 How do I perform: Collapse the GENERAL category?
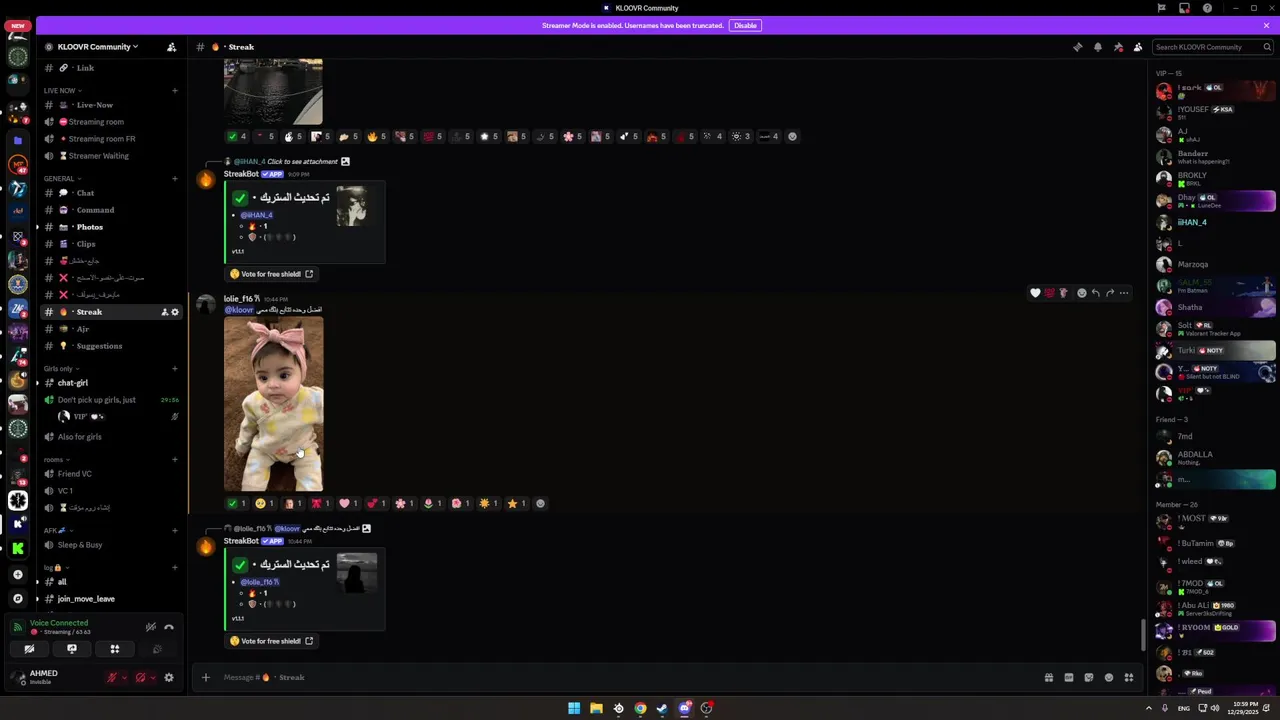point(61,178)
